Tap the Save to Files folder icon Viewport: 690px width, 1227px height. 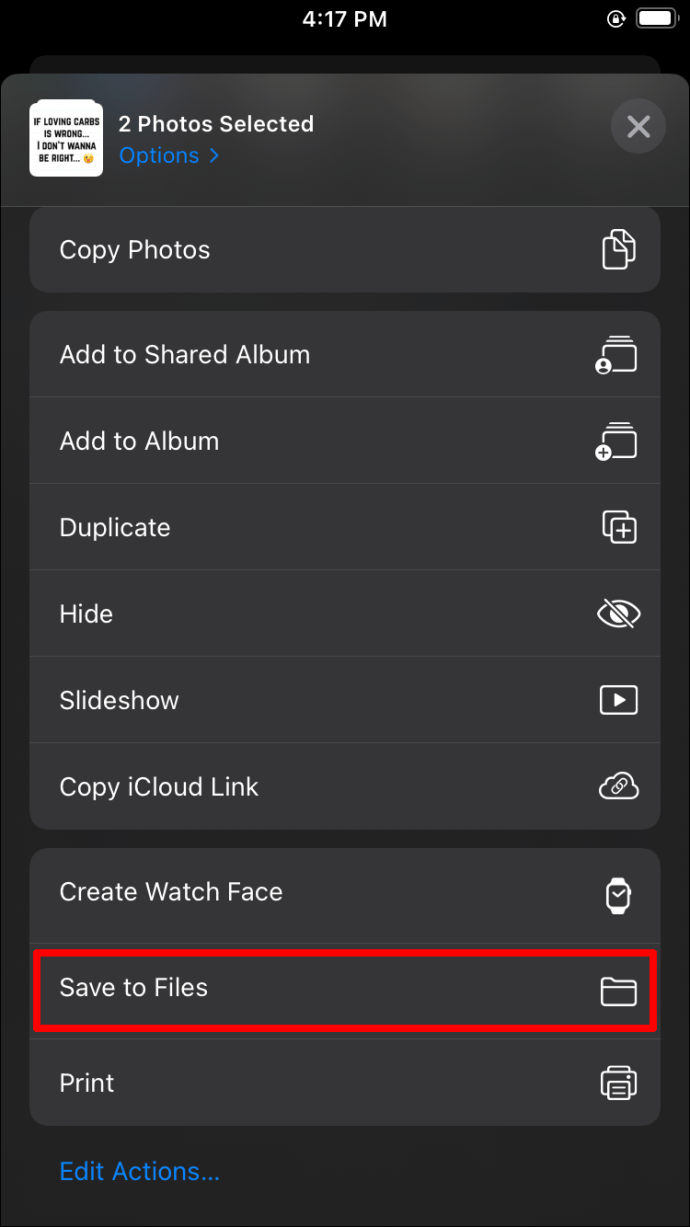[618, 990]
